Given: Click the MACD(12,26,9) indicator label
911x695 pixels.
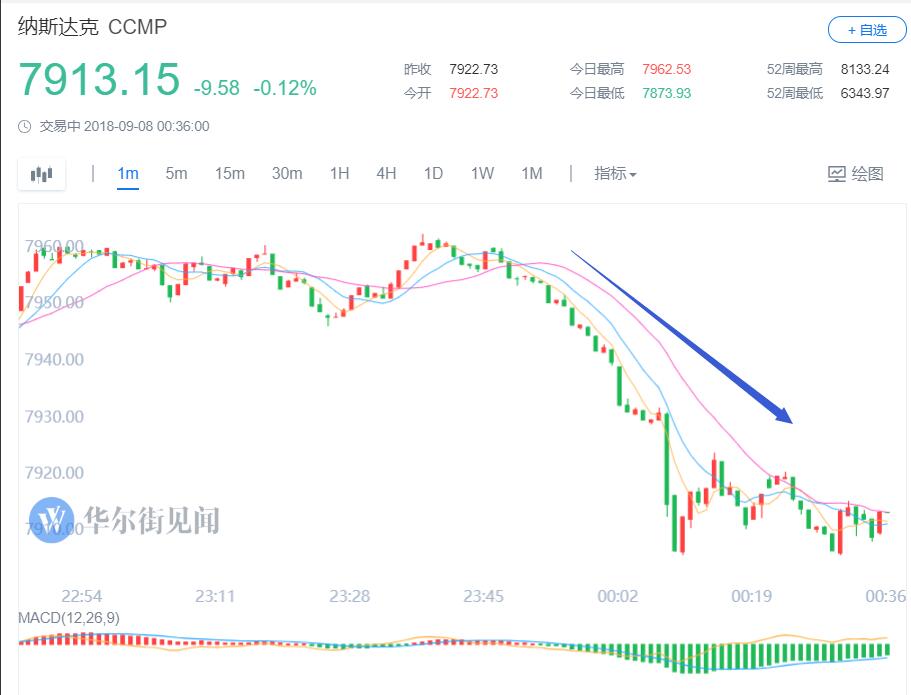Looking at the screenshot, I should 69,618.
